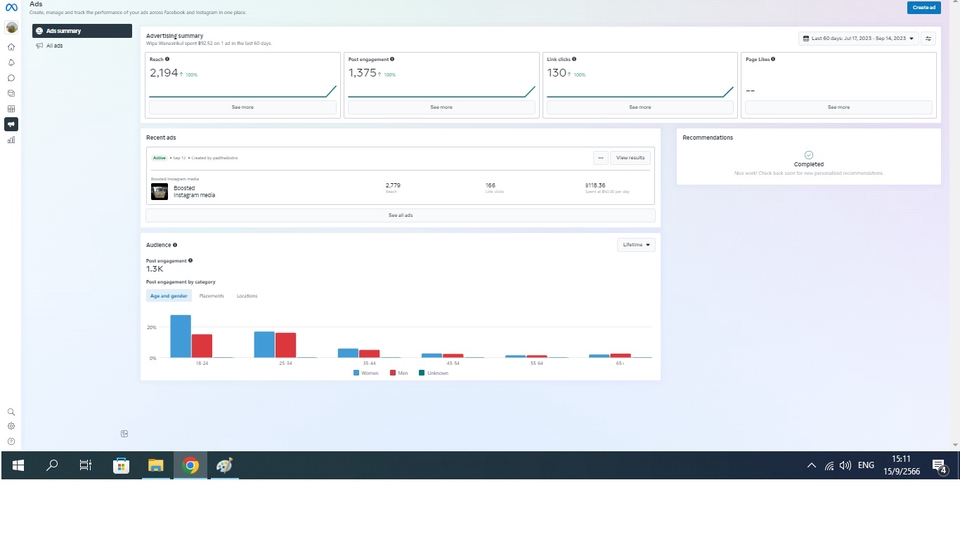Click the Men bar for 25-34
This screenshot has width=960, height=539.
[286, 345]
